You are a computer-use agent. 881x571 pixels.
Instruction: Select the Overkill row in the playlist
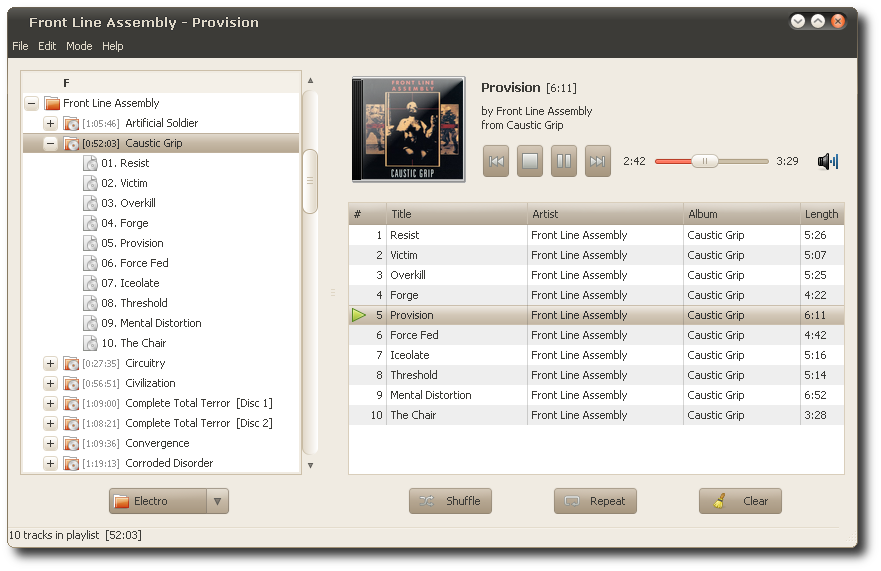(596, 275)
